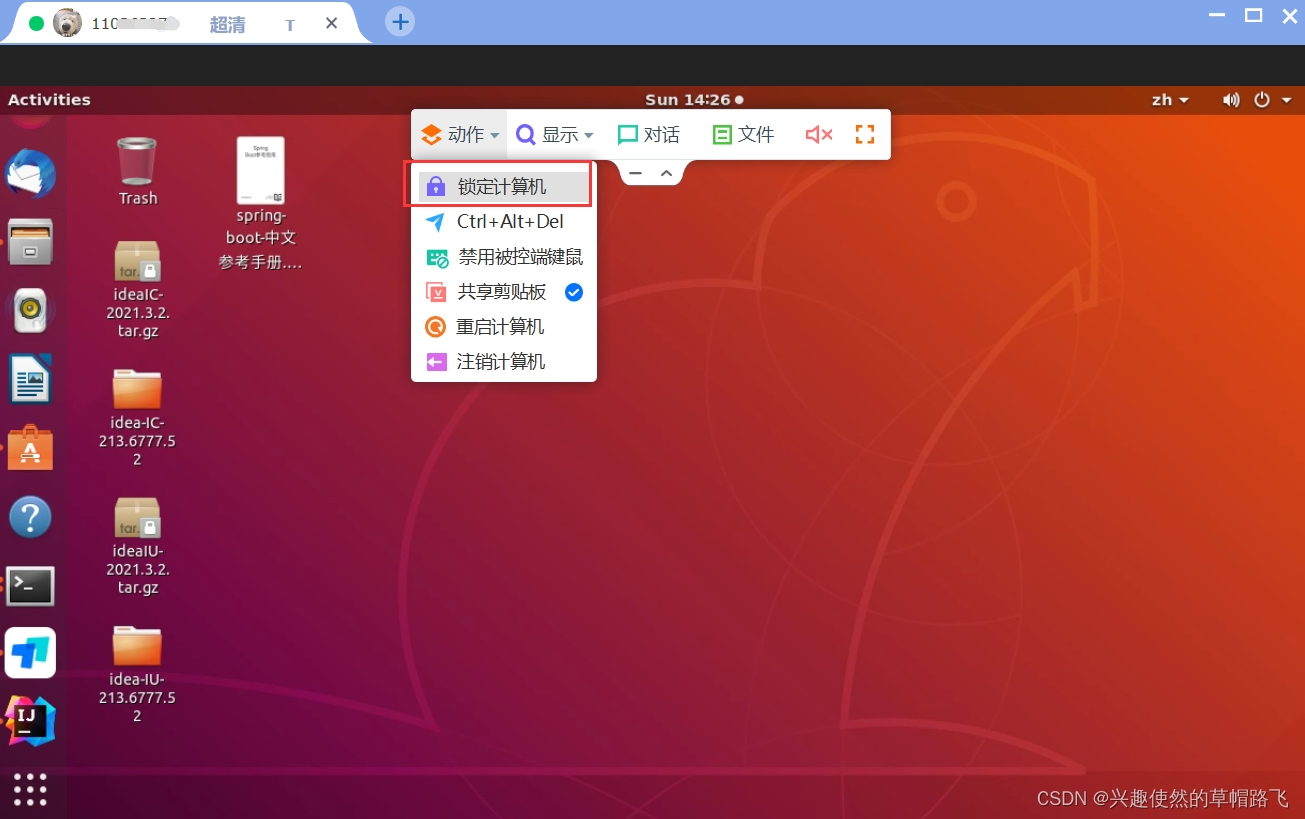Open the 动作 actions dropdown

(x=459, y=134)
